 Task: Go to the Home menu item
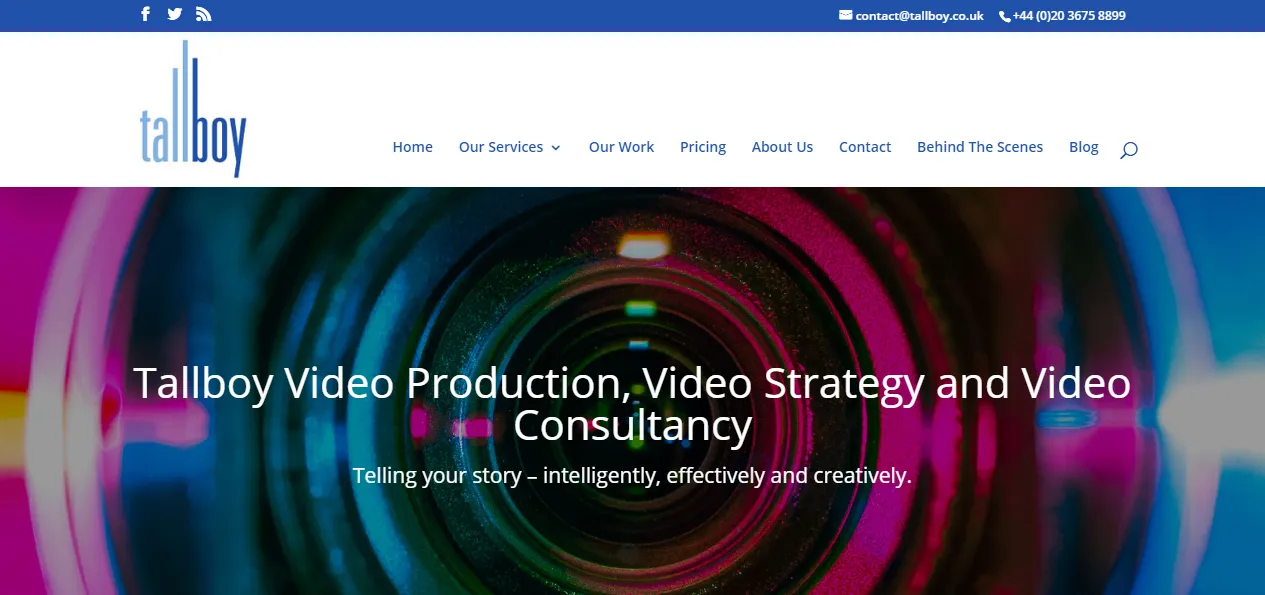click(412, 147)
